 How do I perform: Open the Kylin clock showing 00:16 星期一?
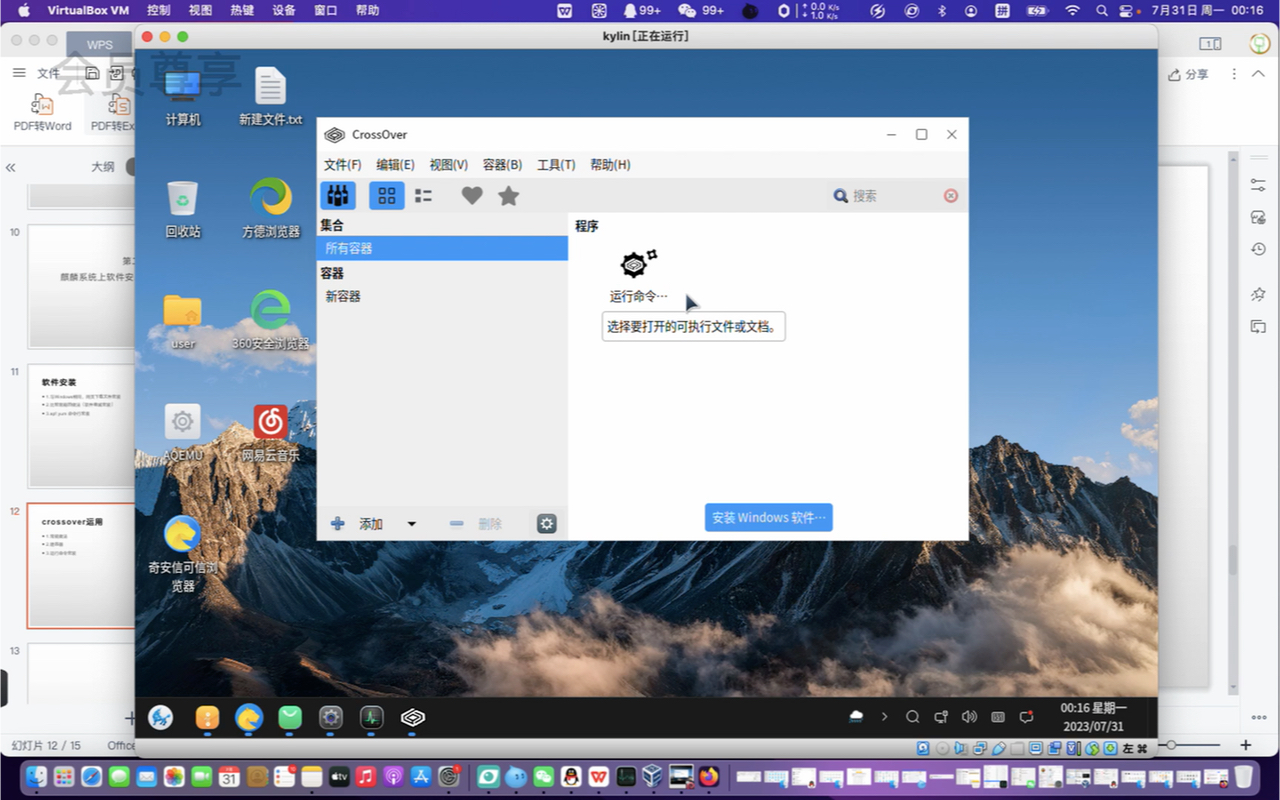(1093, 717)
